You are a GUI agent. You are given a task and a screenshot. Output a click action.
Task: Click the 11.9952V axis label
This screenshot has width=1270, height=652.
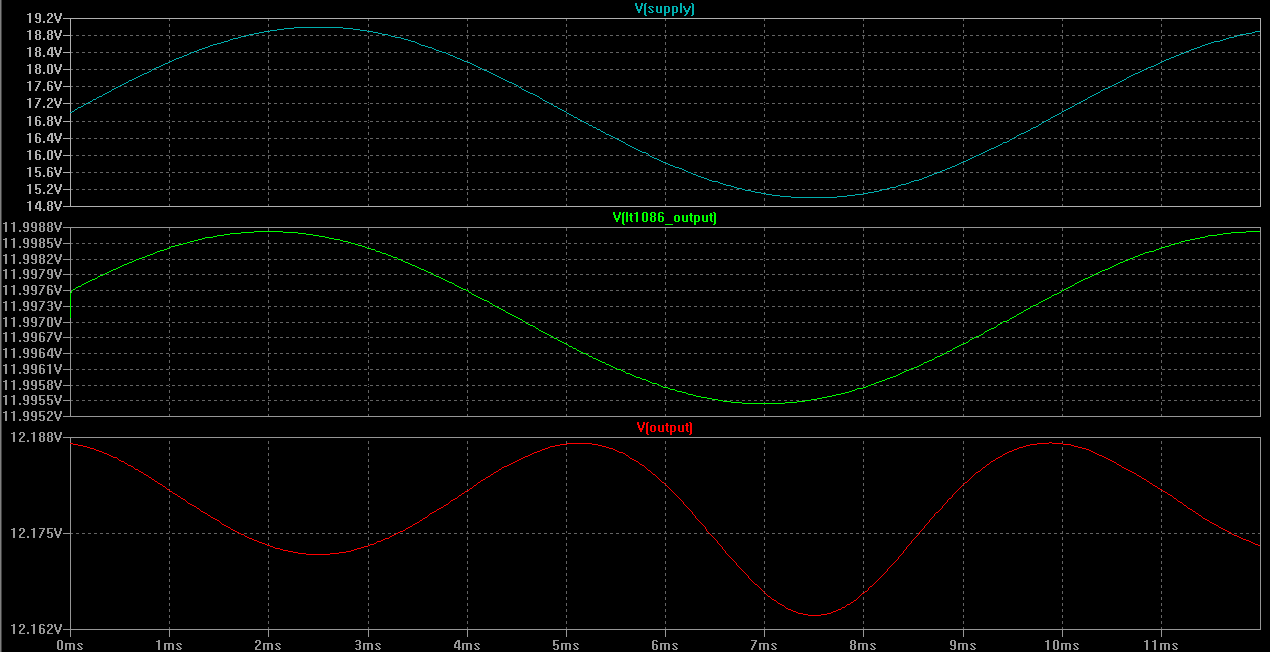click(x=35, y=416)
